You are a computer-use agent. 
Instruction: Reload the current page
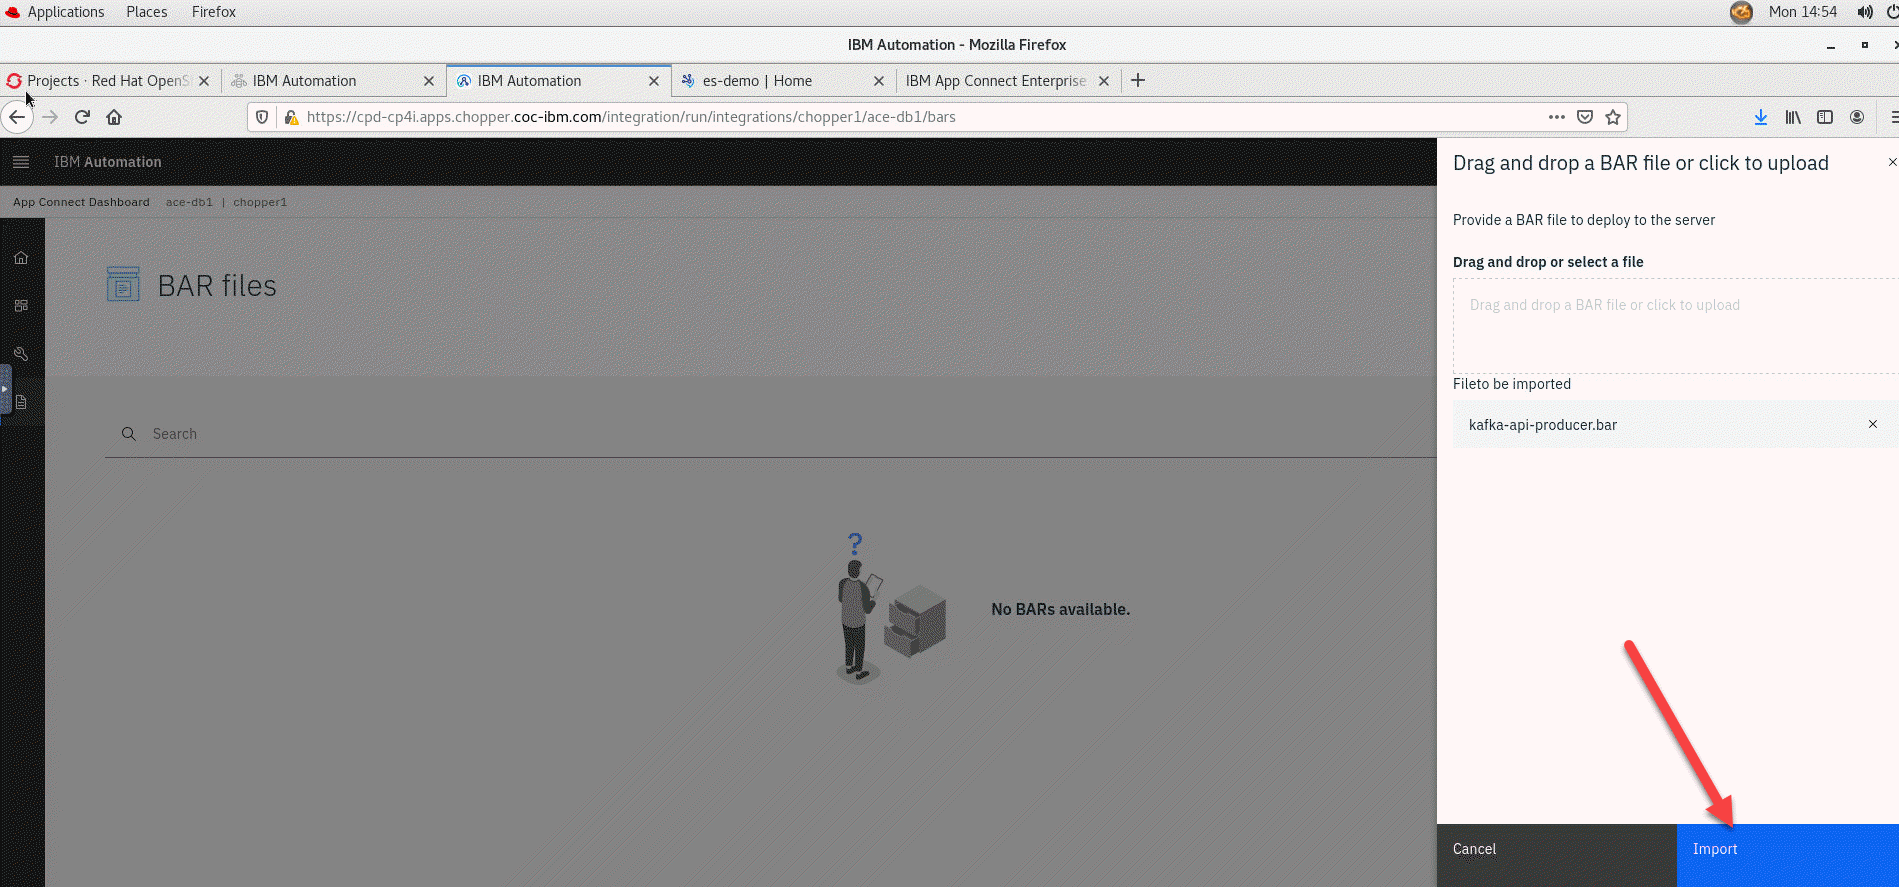point(82,117)
